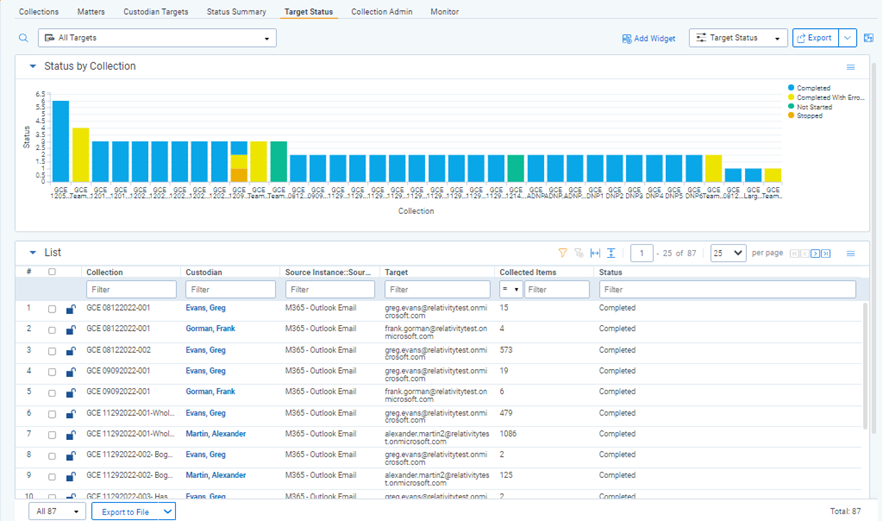Go to the previous list page
882x521 pixels.
click(x=804, y=253)
